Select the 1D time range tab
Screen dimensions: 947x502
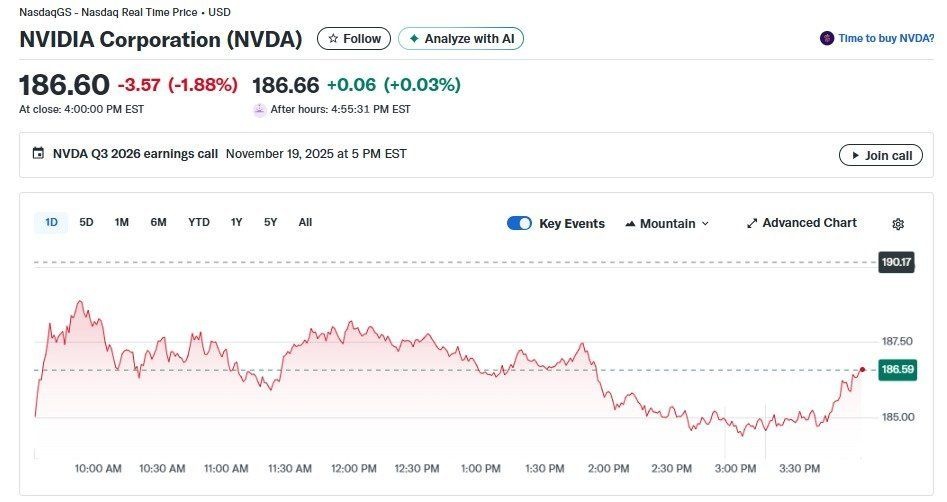click(51, 223)
